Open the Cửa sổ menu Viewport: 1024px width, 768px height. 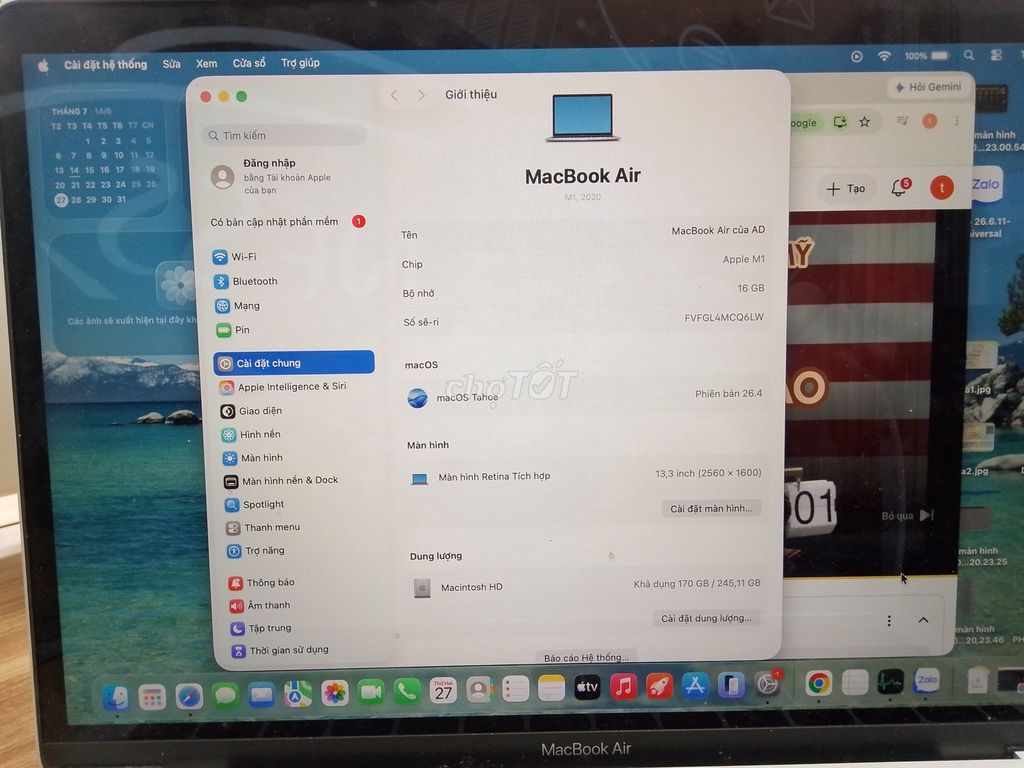pyautogui.click(x=249, y=63)
